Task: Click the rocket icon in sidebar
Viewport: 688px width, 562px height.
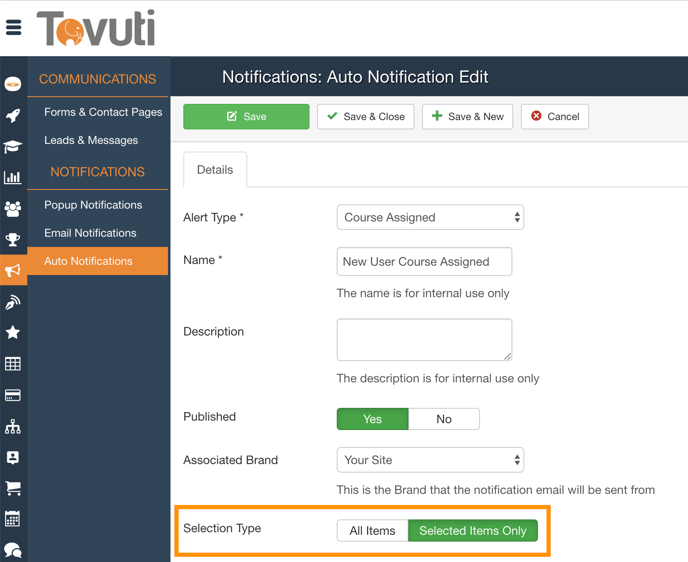Action: pyautogui.click(x=13, y=115)
